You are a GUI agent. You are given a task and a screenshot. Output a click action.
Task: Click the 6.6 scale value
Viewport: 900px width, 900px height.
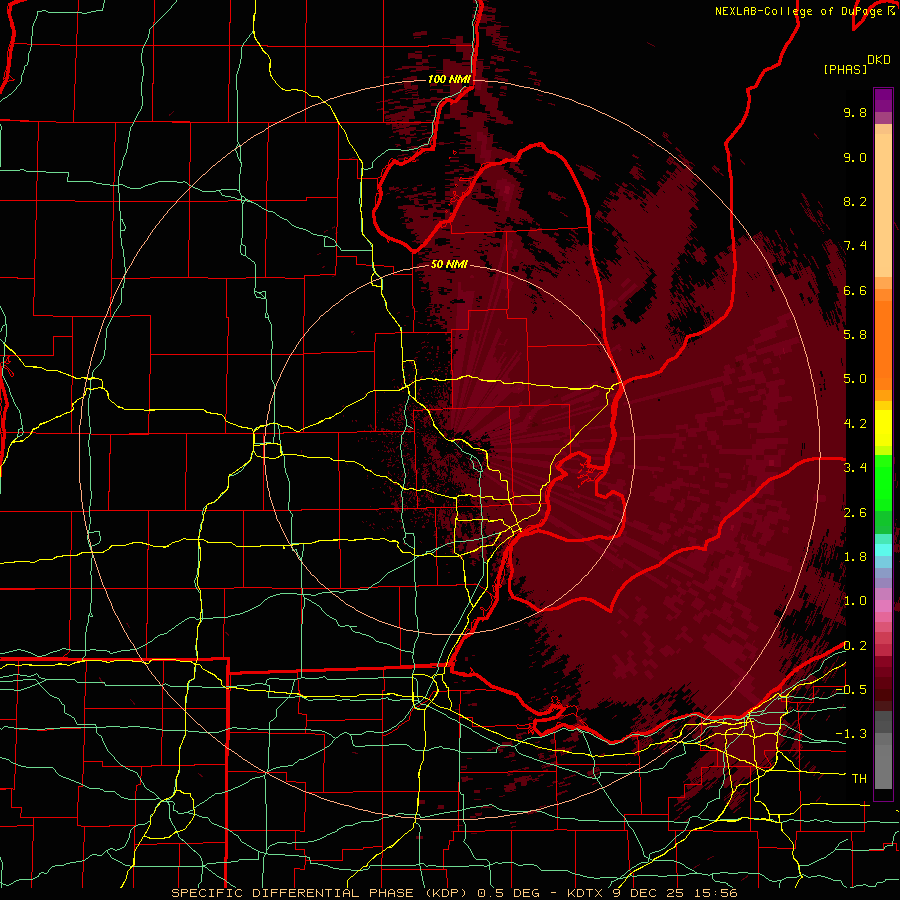click(x=855, y=290)
